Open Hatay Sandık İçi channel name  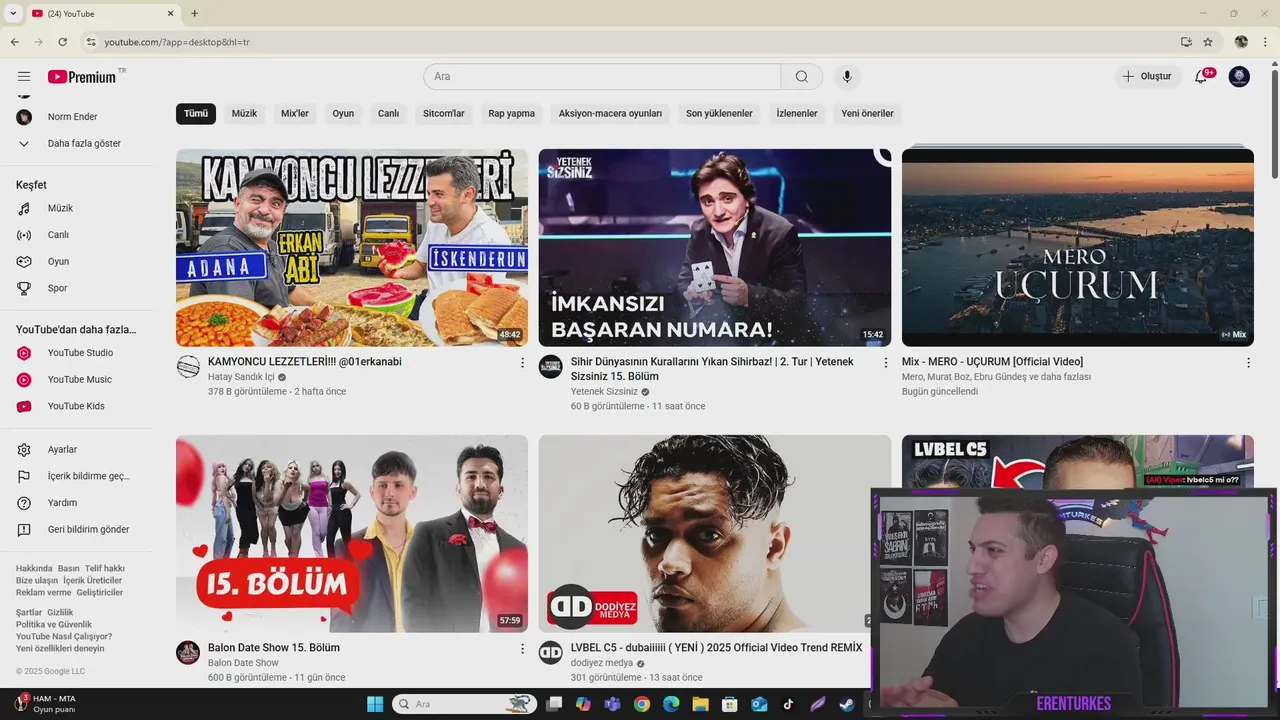tap(241, 377)
